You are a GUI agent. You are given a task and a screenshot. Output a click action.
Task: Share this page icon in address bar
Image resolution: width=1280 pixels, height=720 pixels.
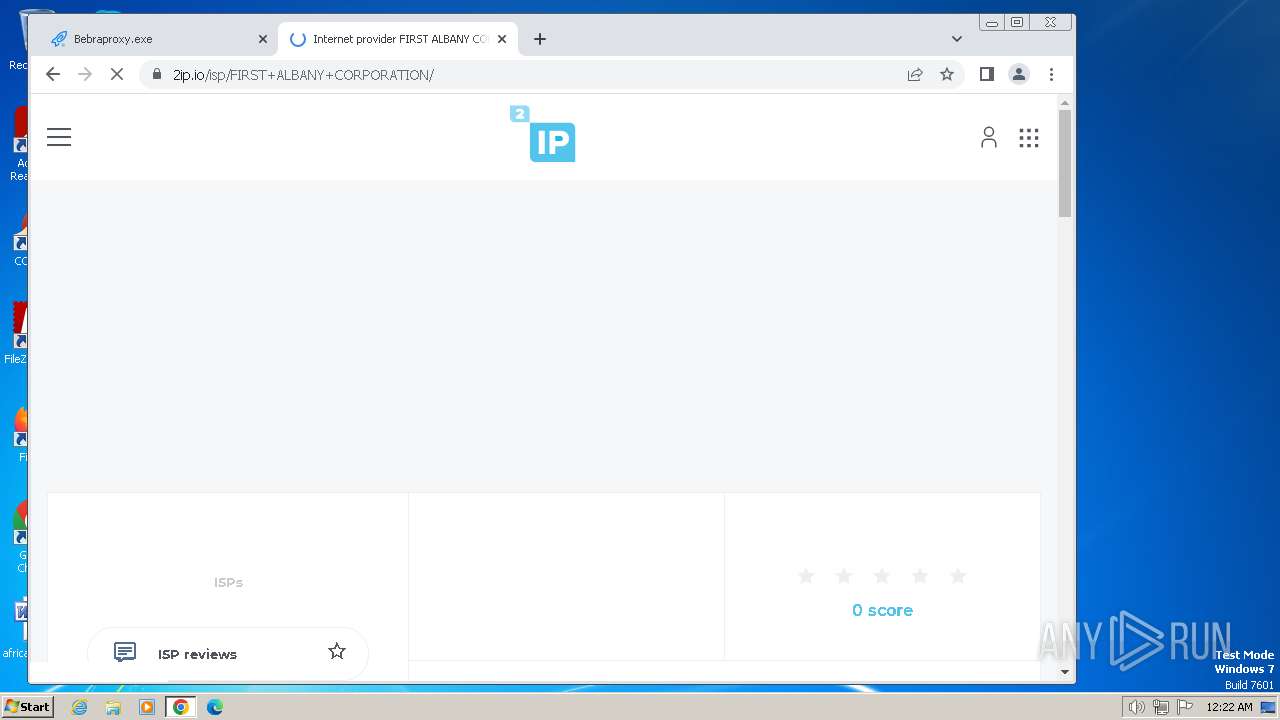(x=915, y=74)
